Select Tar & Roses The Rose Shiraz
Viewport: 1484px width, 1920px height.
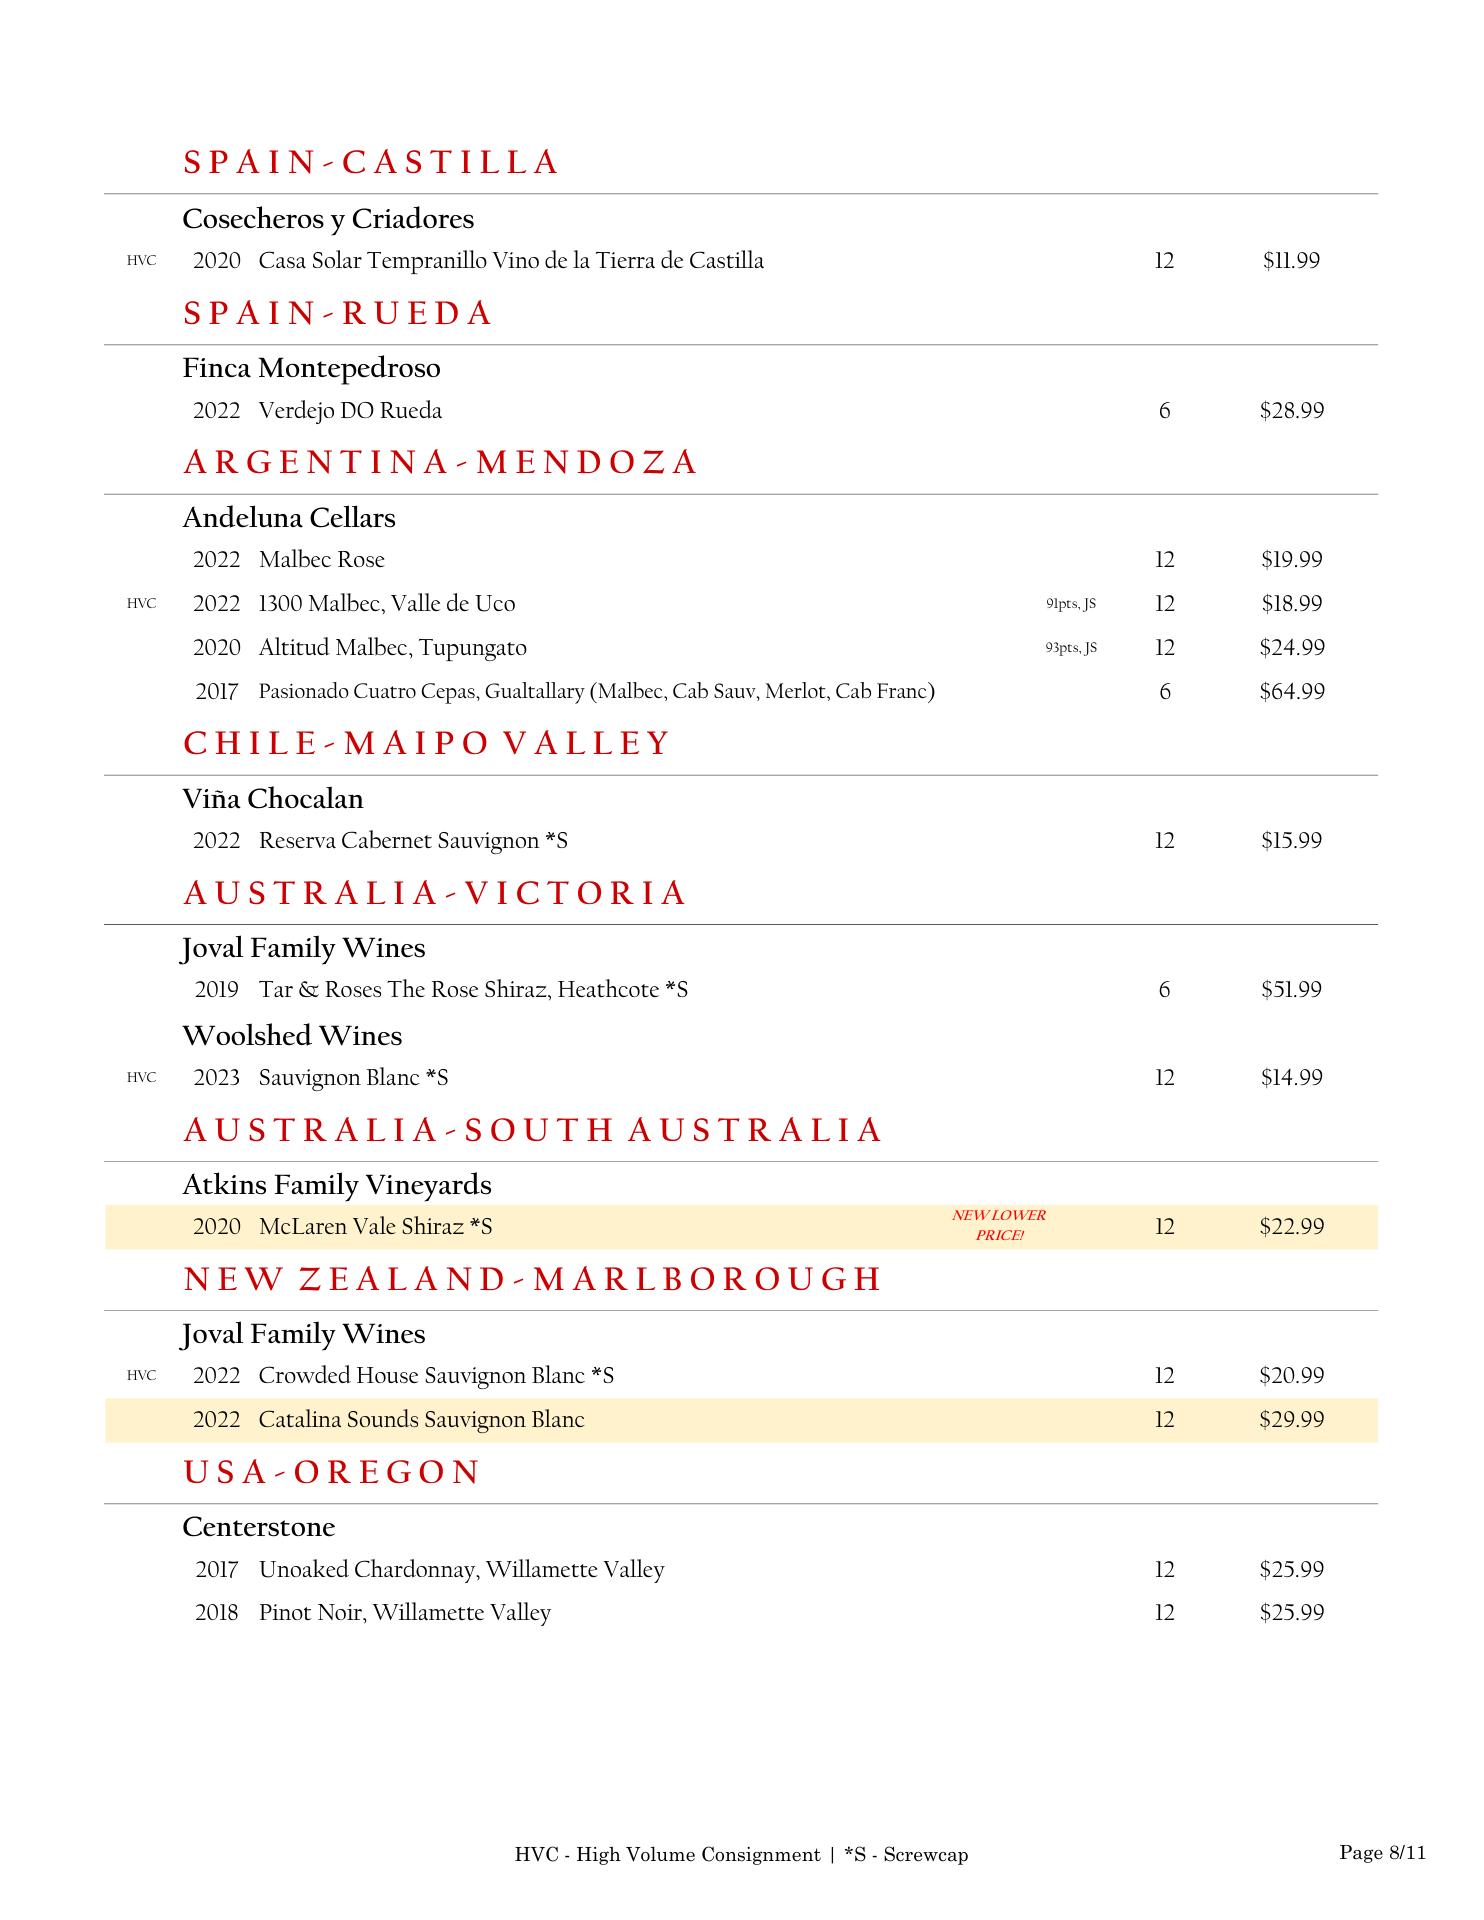click(473, 990)
